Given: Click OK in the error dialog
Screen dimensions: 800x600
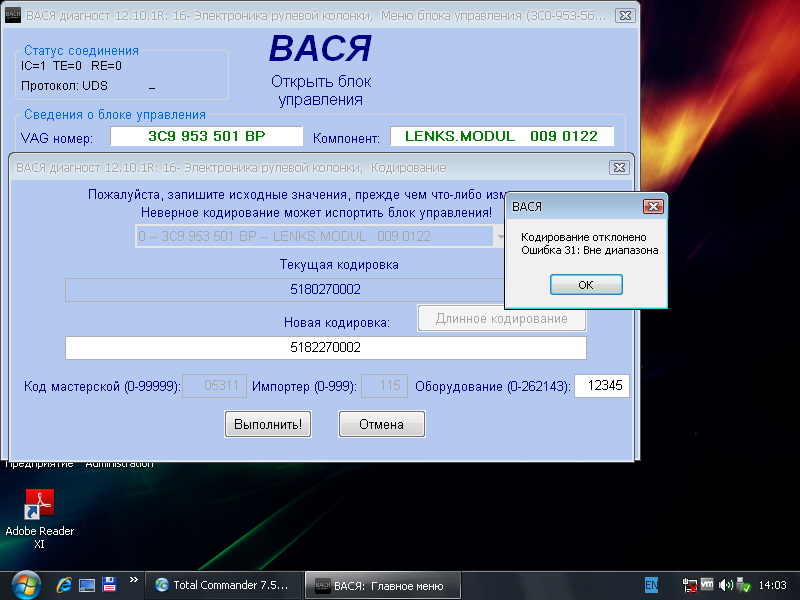Looking at the screenshot, I should coord(586,285).
